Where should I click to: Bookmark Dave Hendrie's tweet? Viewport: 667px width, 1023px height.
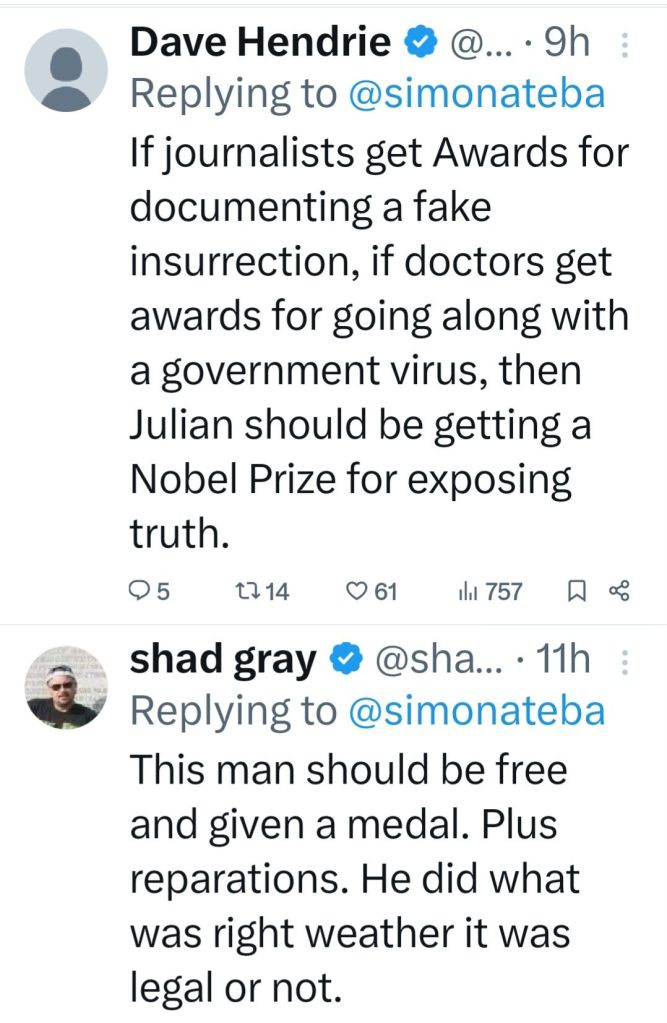(576, 592)
